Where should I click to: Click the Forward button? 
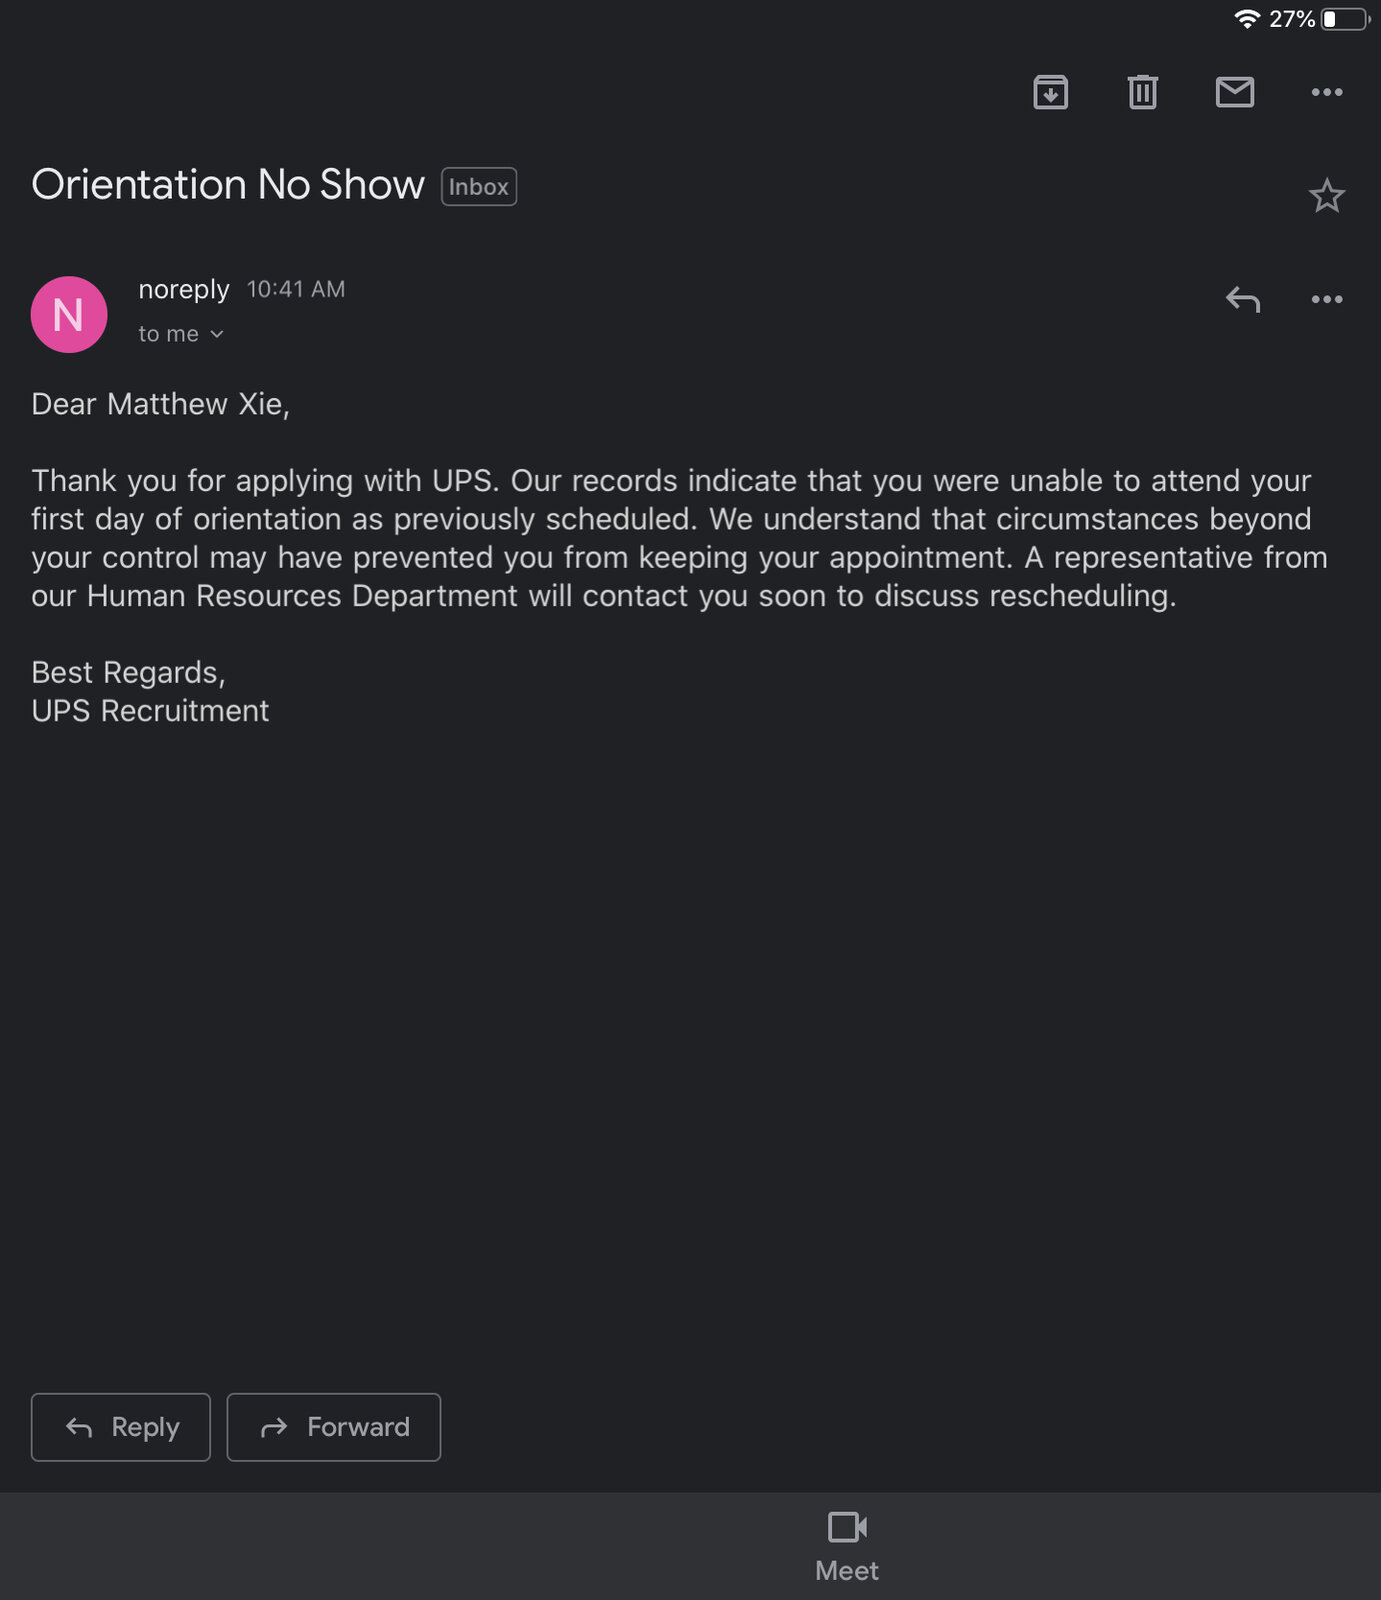334,1427
